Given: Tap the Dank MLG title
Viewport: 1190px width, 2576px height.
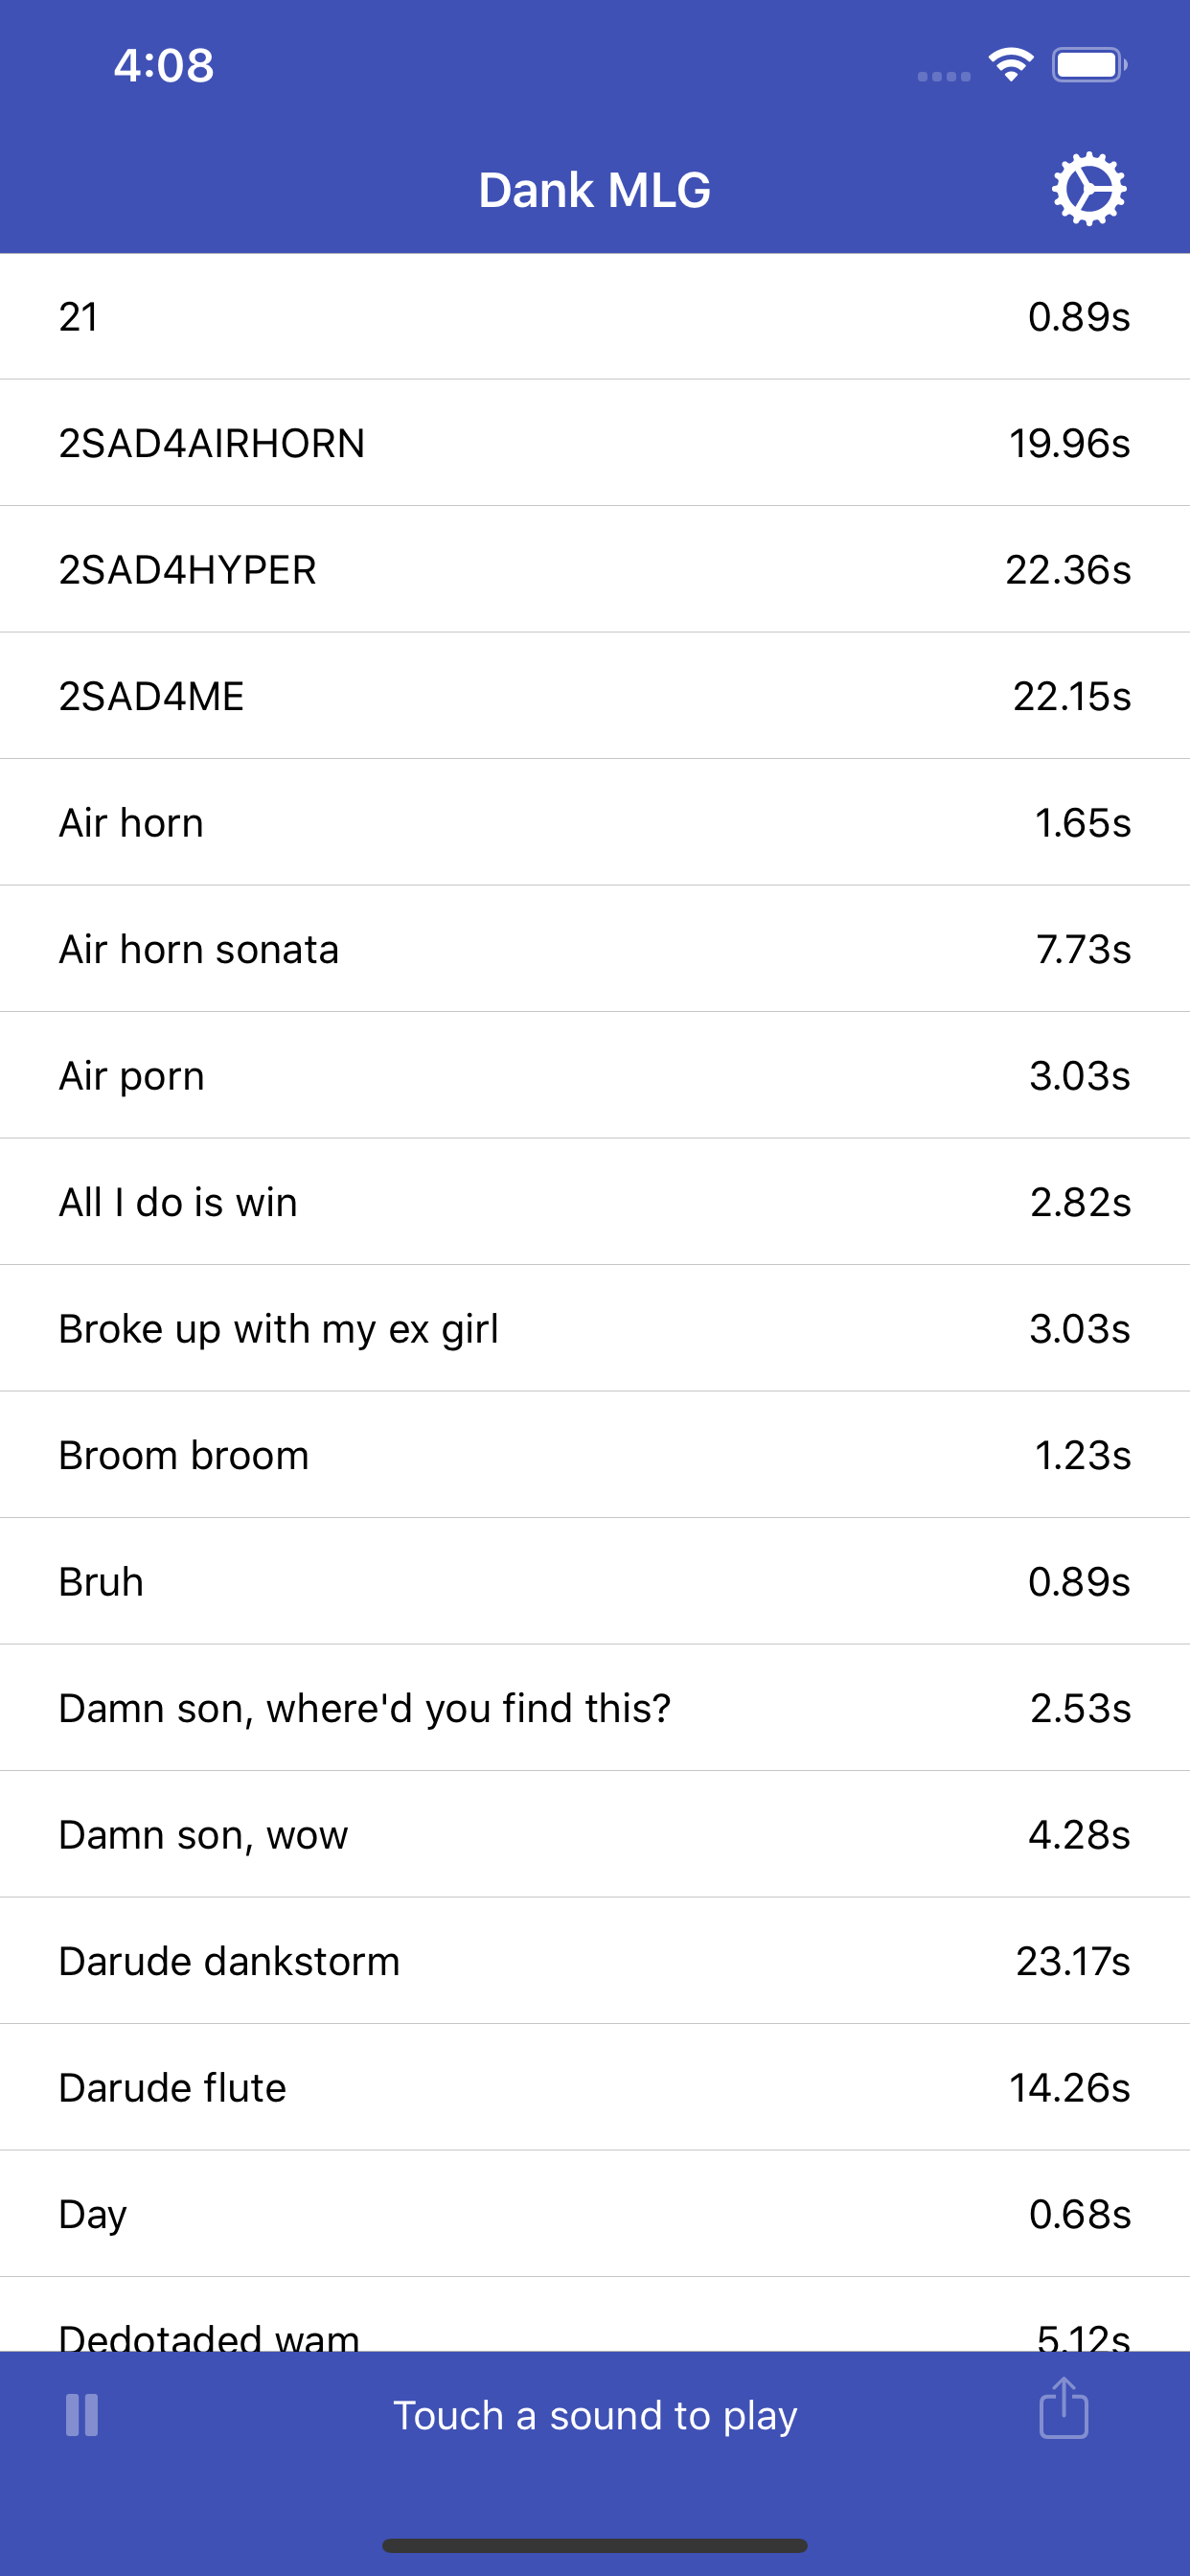Looking at the screenshot, I should (595, 190).
